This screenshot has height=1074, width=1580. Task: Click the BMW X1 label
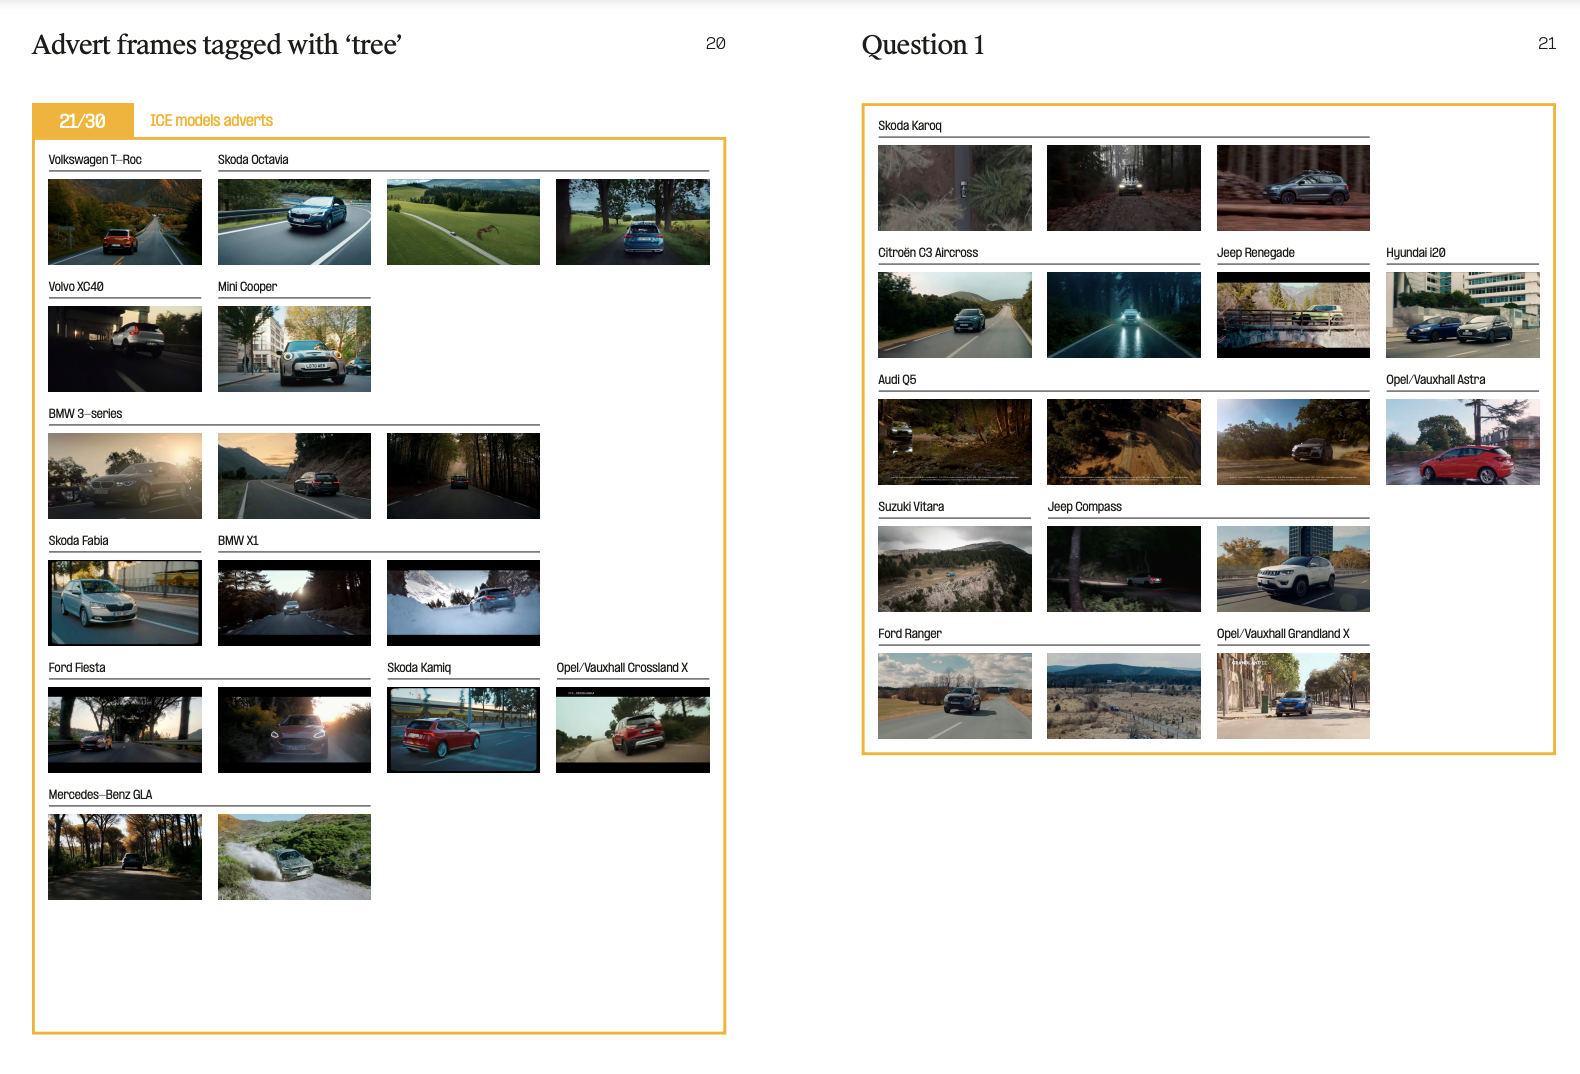pos(238,541)
